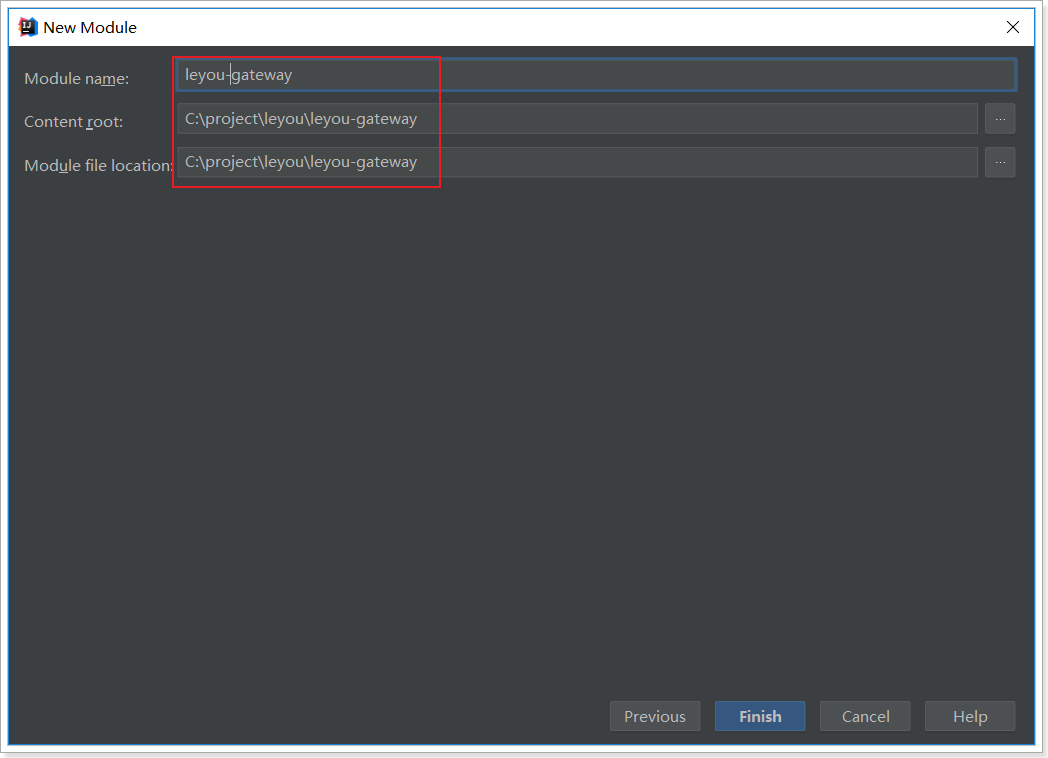Click the Module name label

click(x=77, y=79)
